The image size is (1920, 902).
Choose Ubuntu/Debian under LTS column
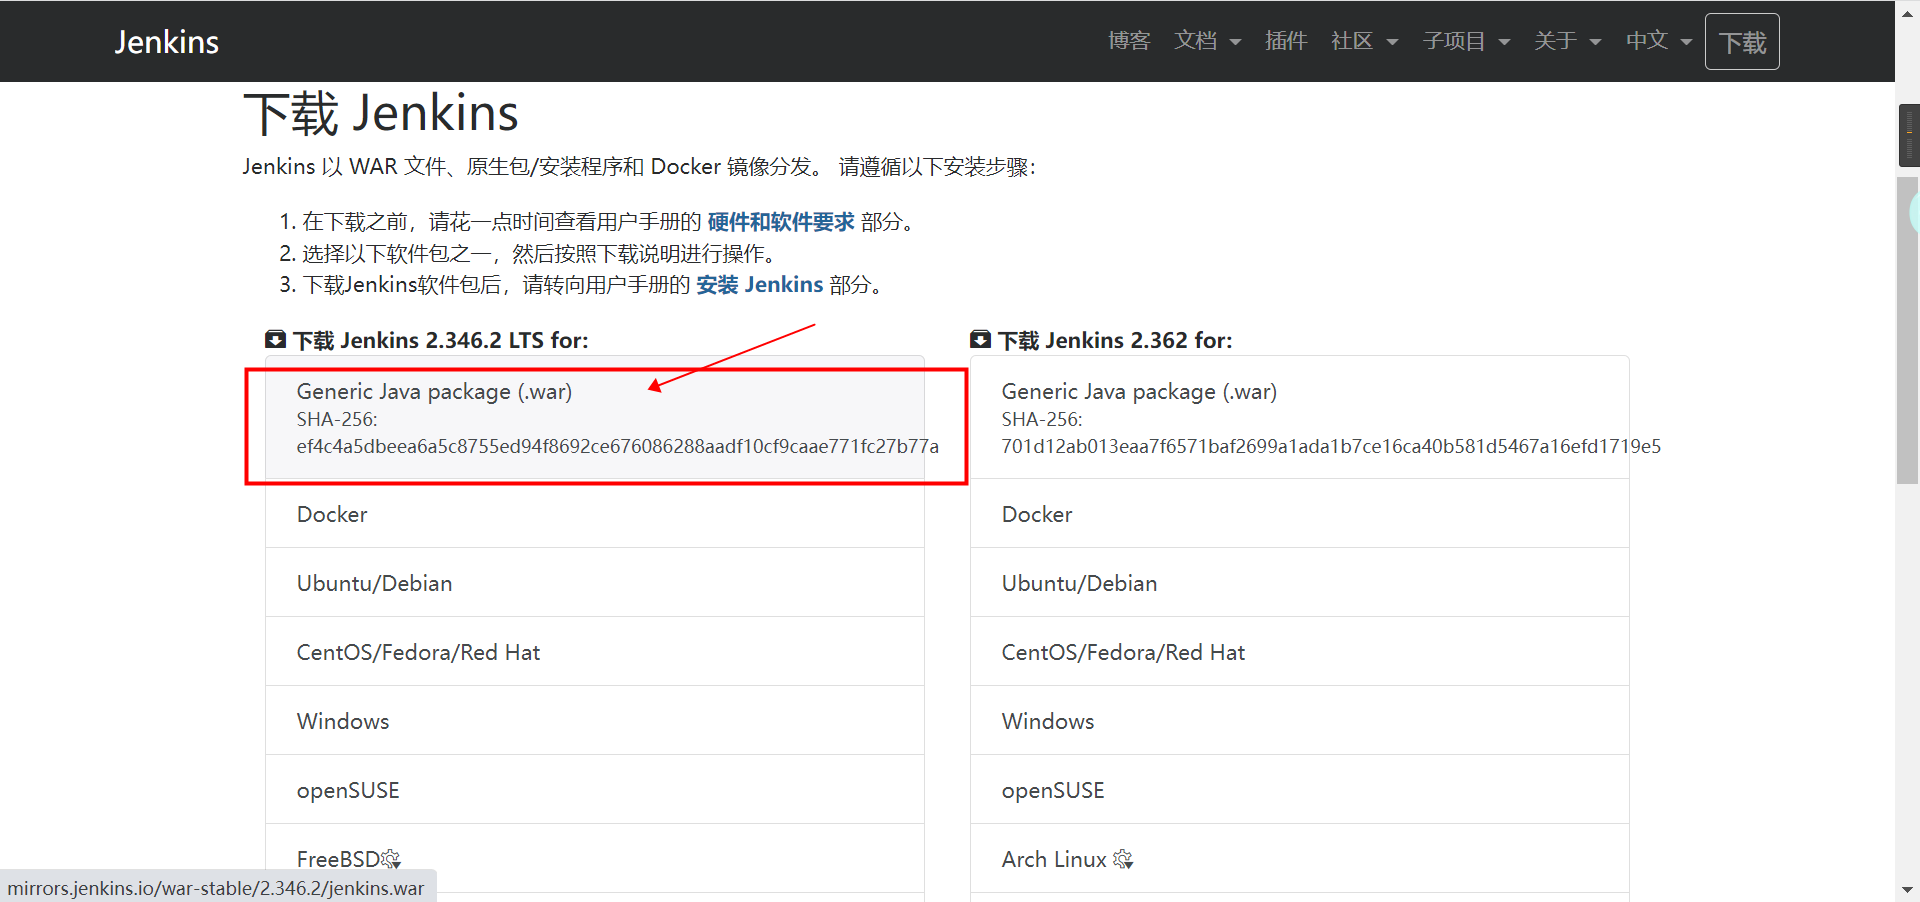click(595, 583)
